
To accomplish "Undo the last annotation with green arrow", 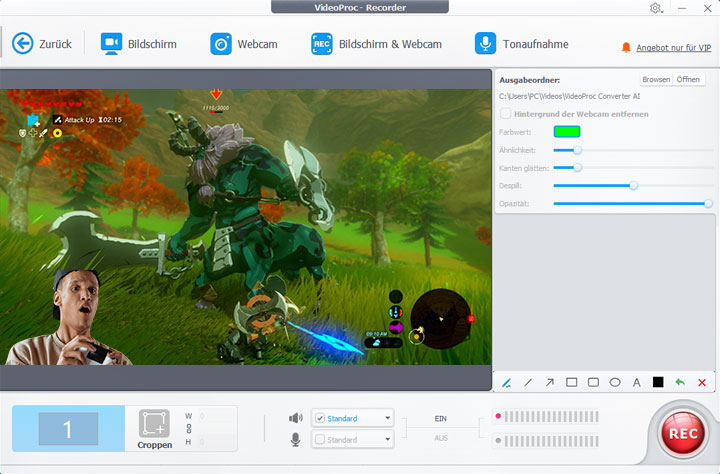I will point(680,382).
